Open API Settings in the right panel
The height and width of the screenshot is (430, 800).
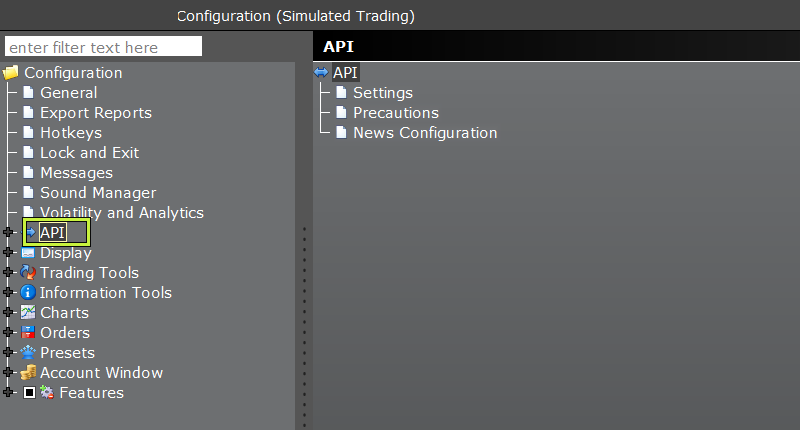383,93
